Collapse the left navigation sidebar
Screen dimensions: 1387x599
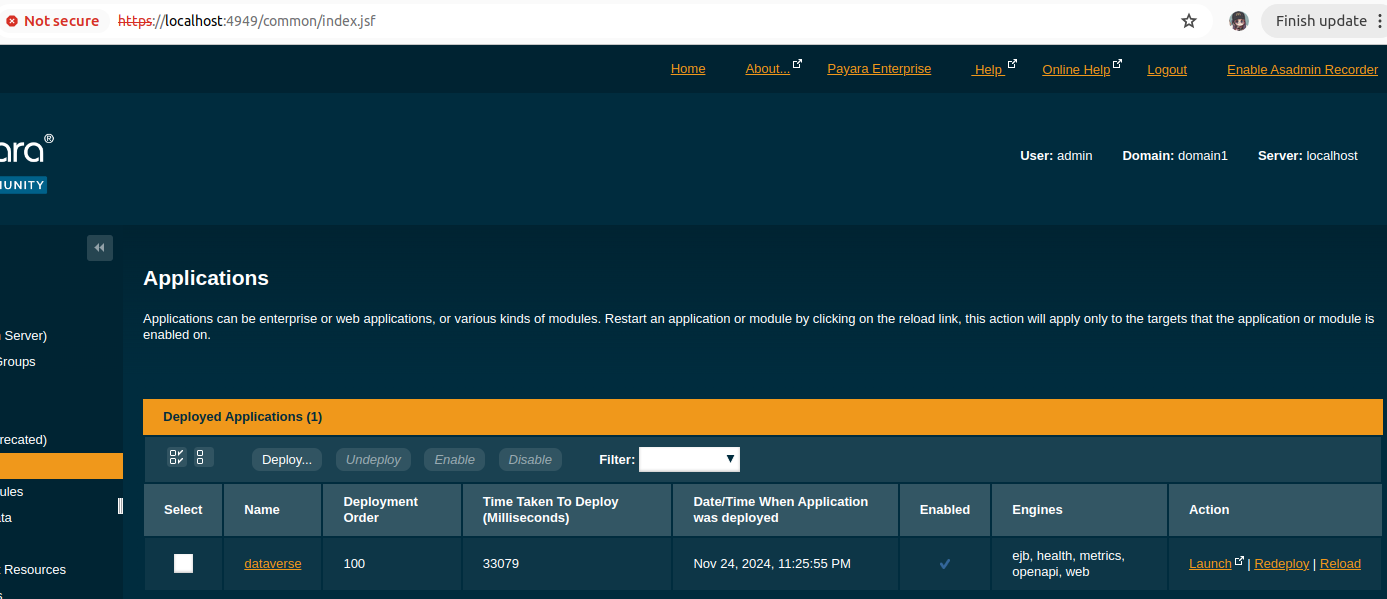pyautogui.click(x=100, y=247)
